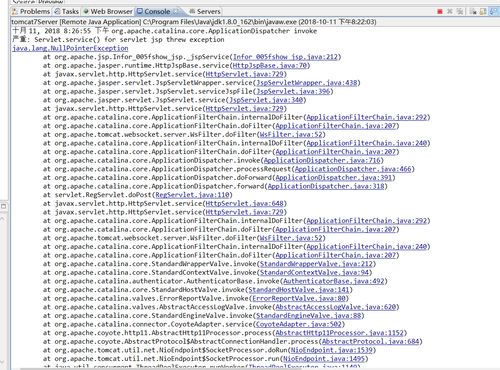Click the Remove Launch gray X icon
500x370 pixels.
click(x=450, y=12)
